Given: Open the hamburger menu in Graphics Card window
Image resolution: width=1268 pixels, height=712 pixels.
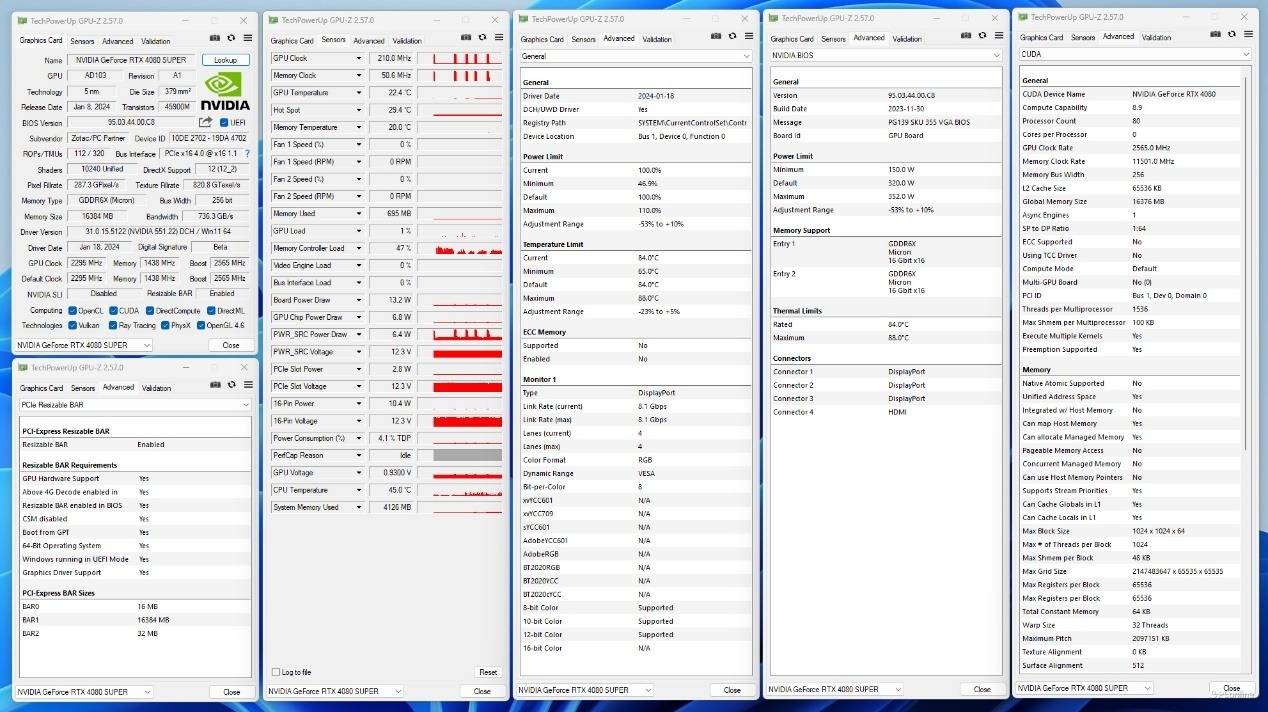Looking at the screenshot, I should 248,38.
